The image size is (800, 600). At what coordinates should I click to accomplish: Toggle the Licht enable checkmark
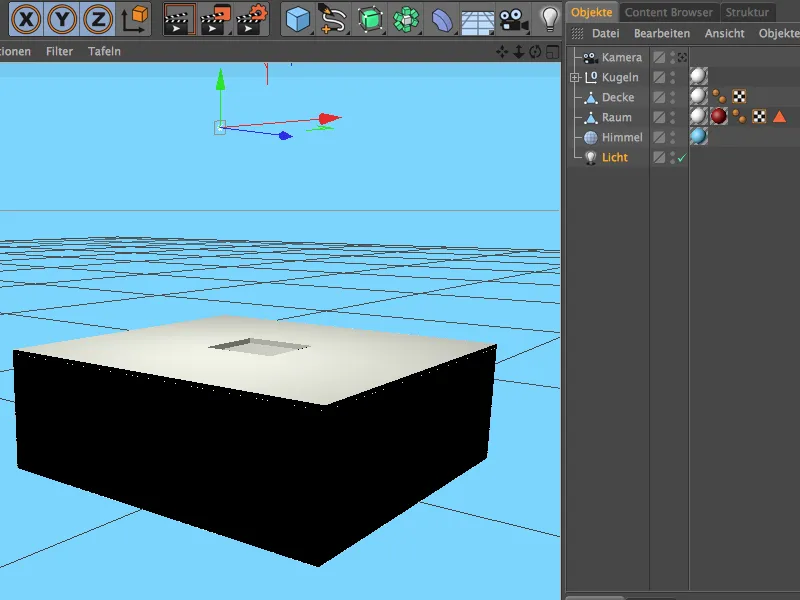pyautogui.click(x=682, y=158)
